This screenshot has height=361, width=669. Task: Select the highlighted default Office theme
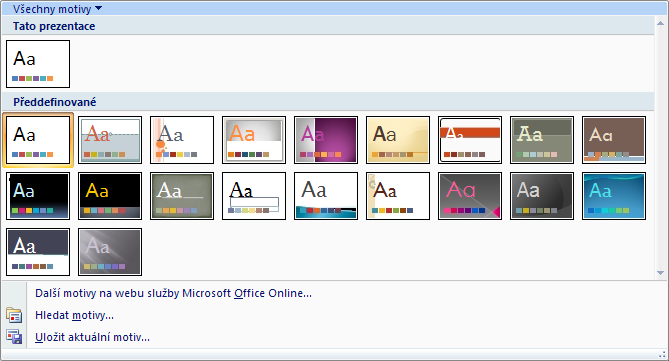38,140
